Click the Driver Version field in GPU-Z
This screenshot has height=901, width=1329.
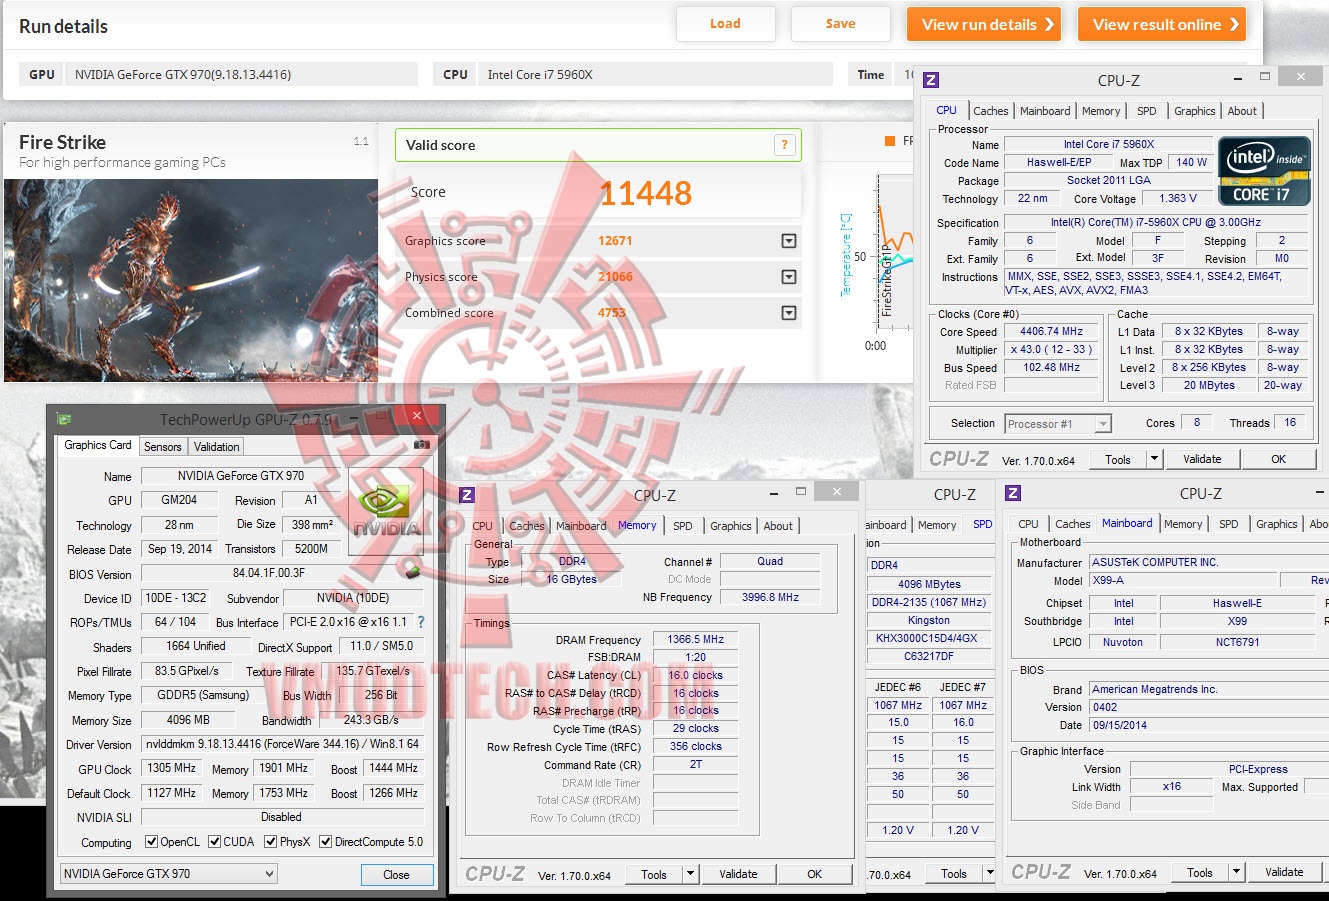click(x=282, y=745)
